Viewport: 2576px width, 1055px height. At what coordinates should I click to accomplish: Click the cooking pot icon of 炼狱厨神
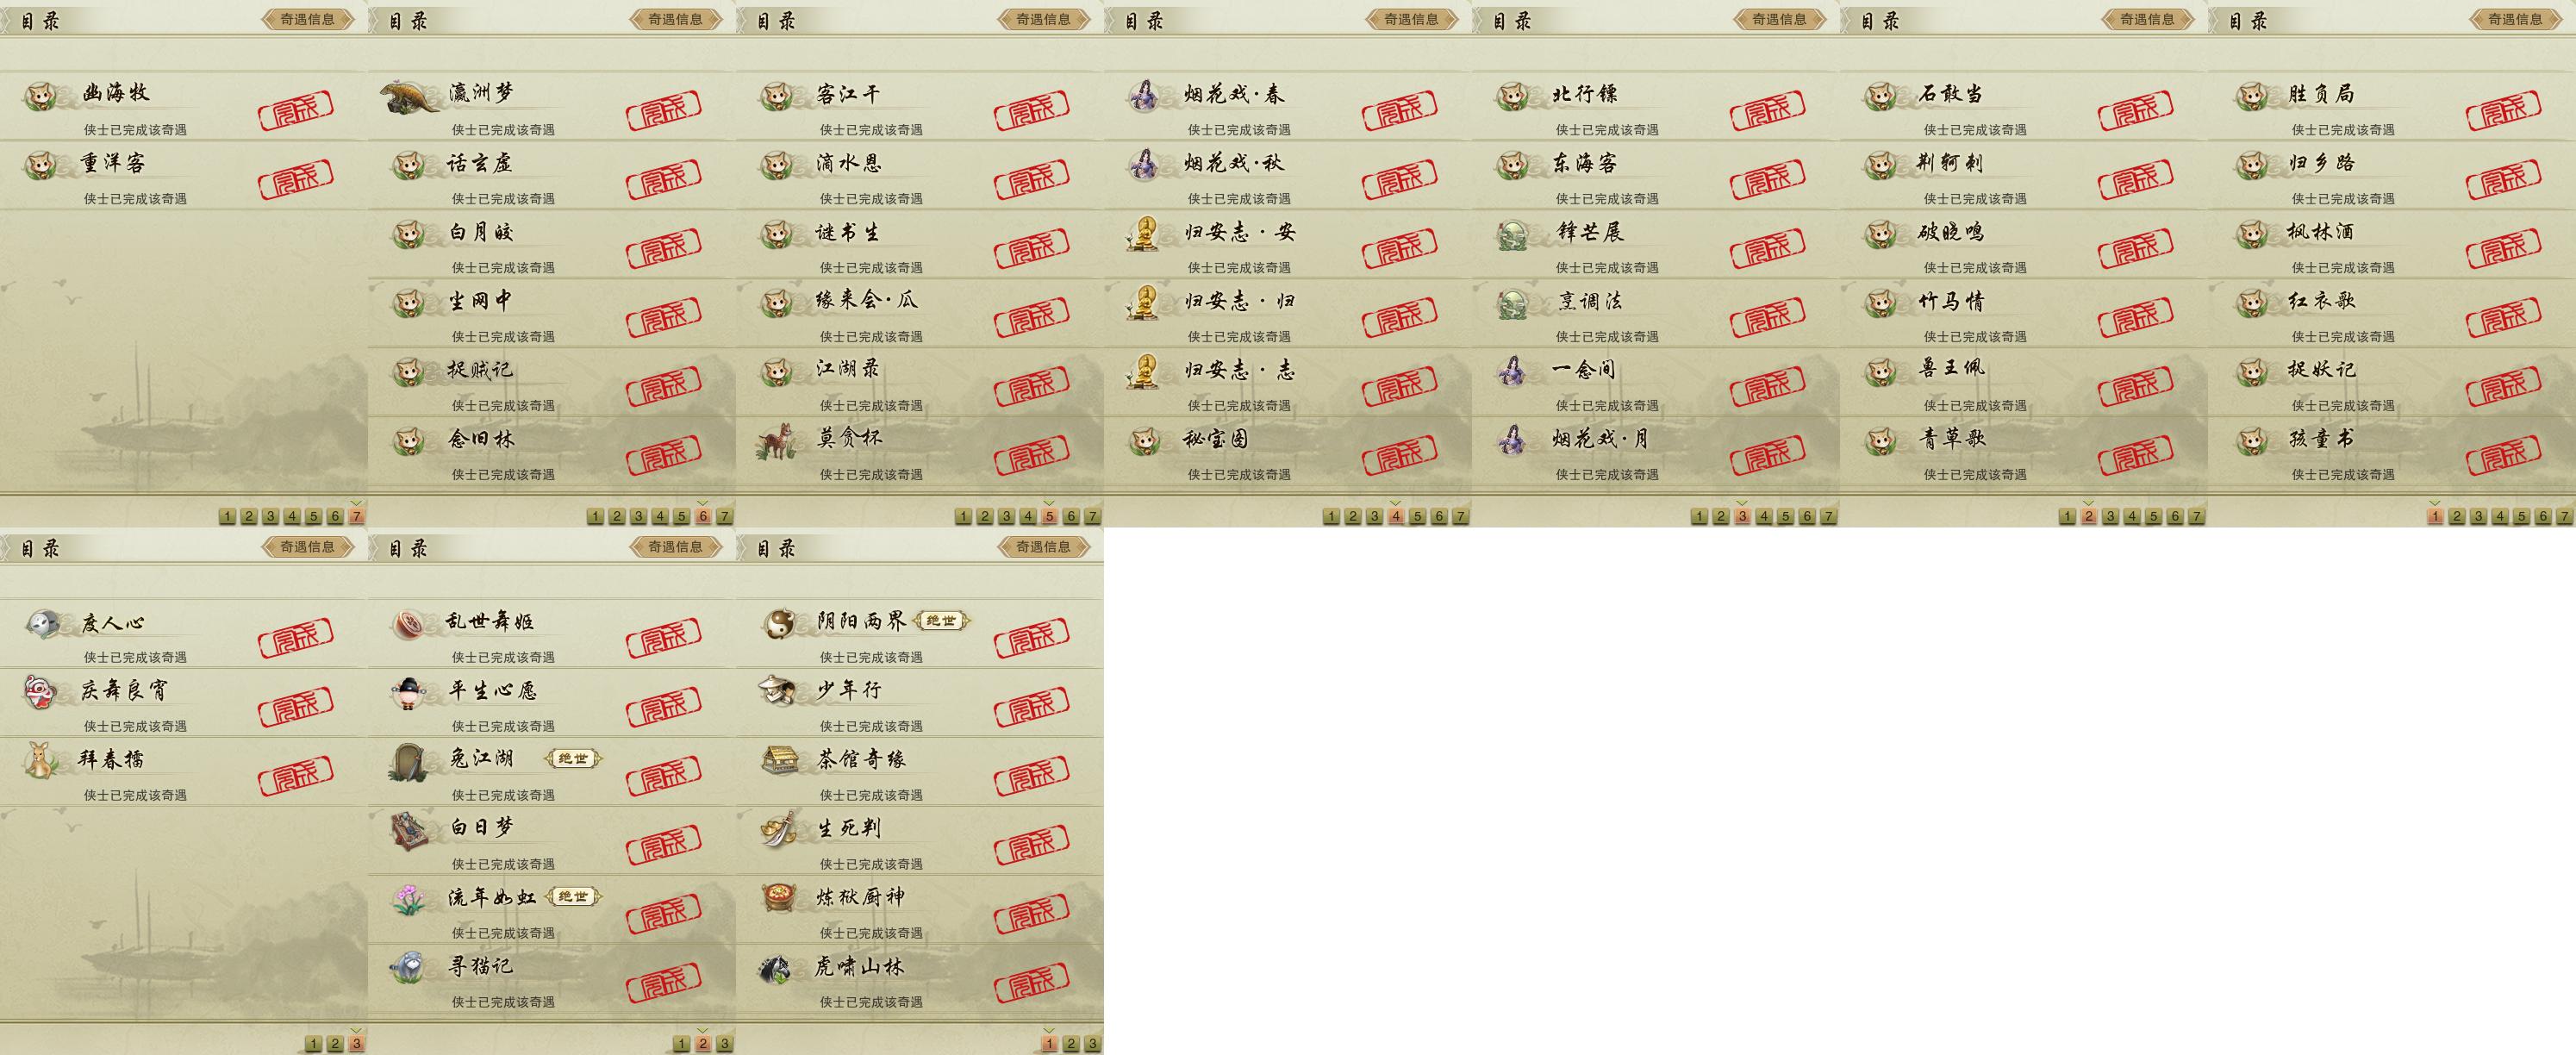click(779, 897)
